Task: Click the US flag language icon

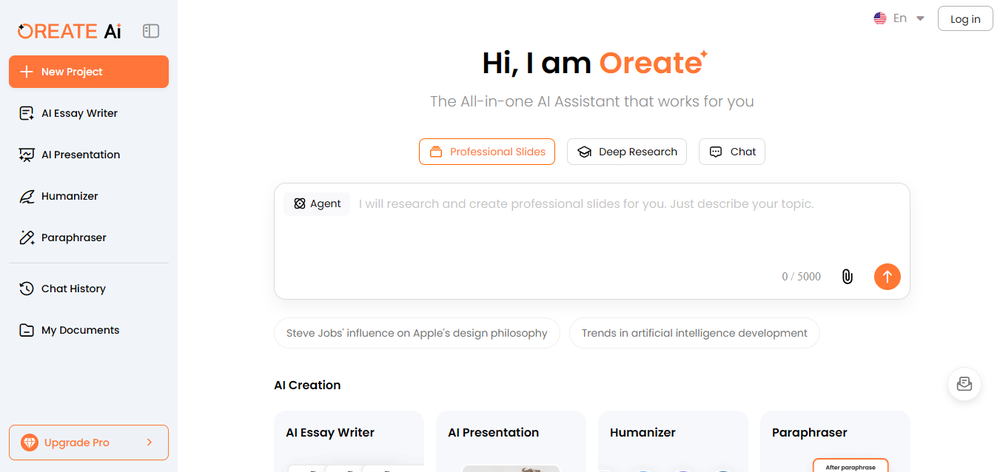Action: click(x=880, y=18)
